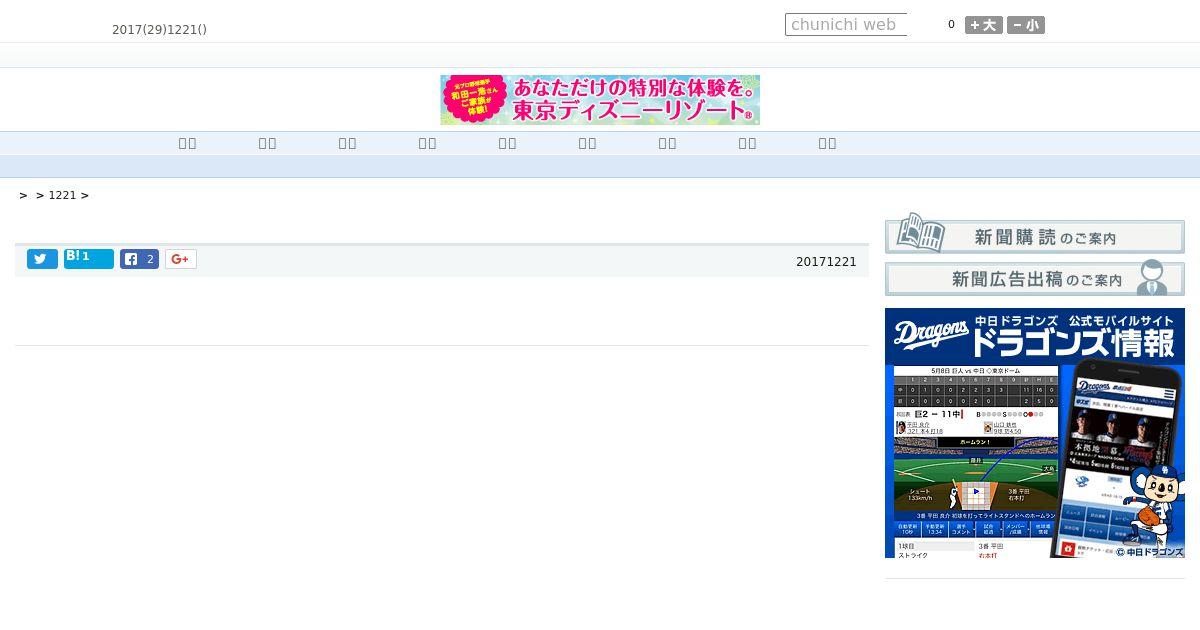Decrease font size with the −小 button
Screen dimensions: 1200x630
[1026, 25]
